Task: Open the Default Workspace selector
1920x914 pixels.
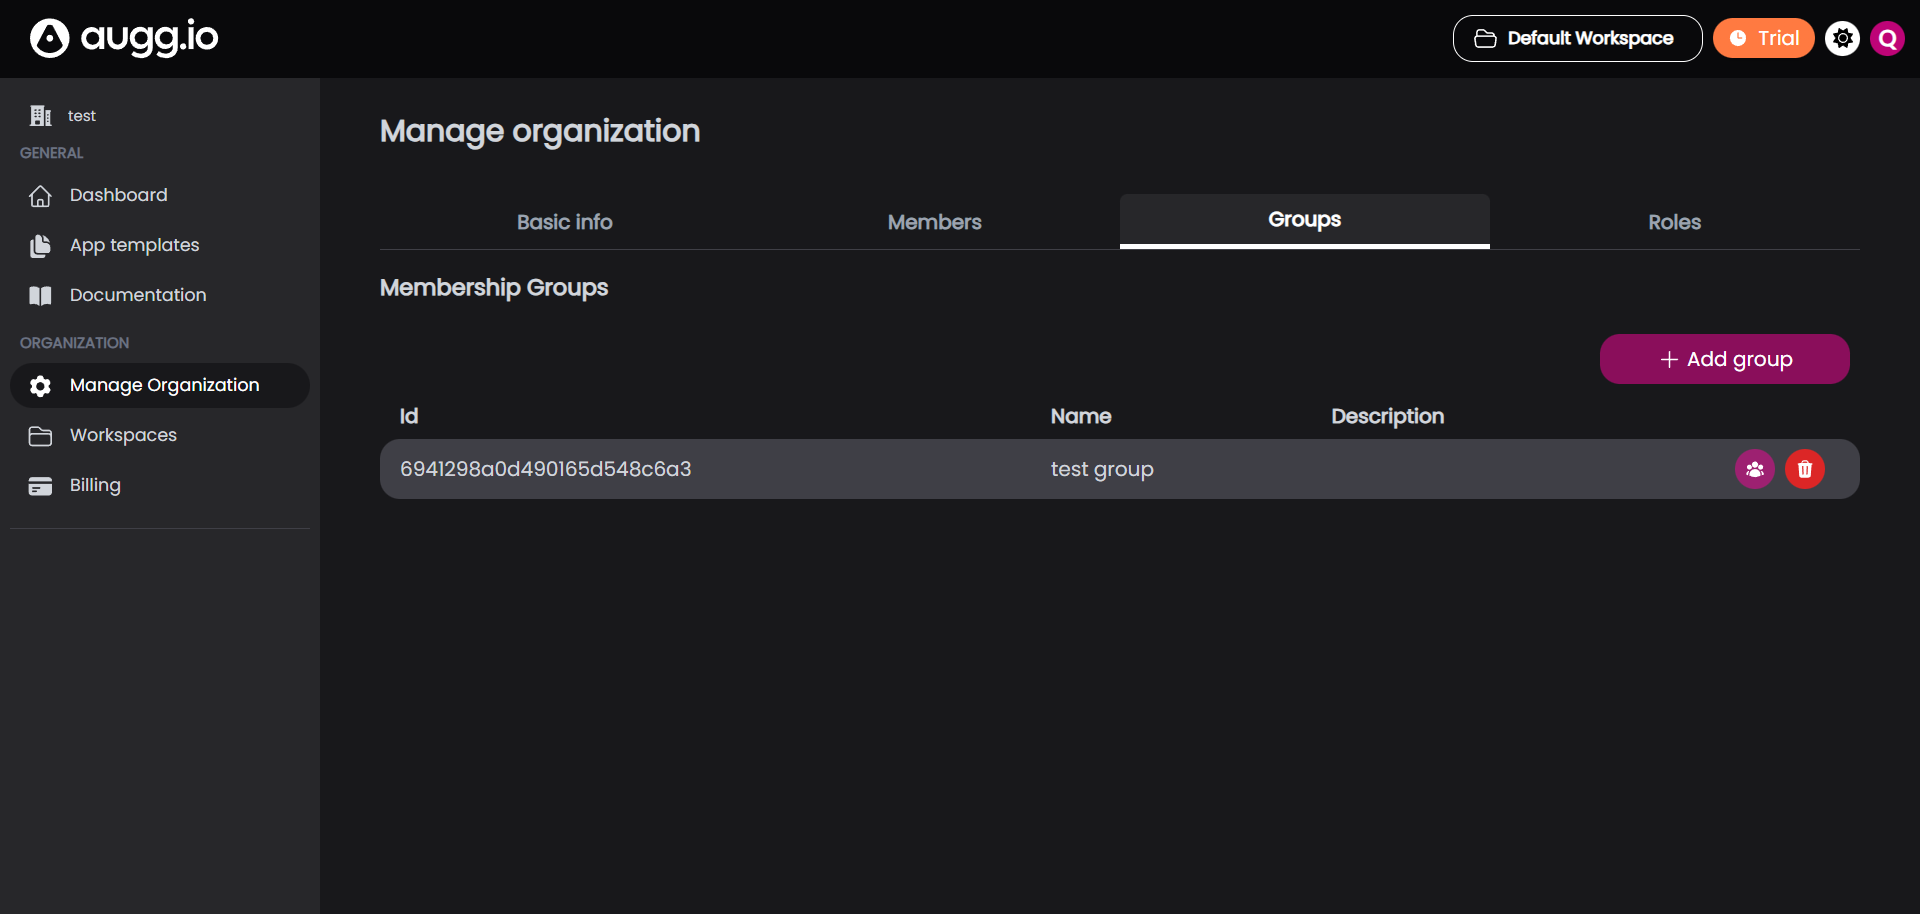Action: tap(1576, 39)
